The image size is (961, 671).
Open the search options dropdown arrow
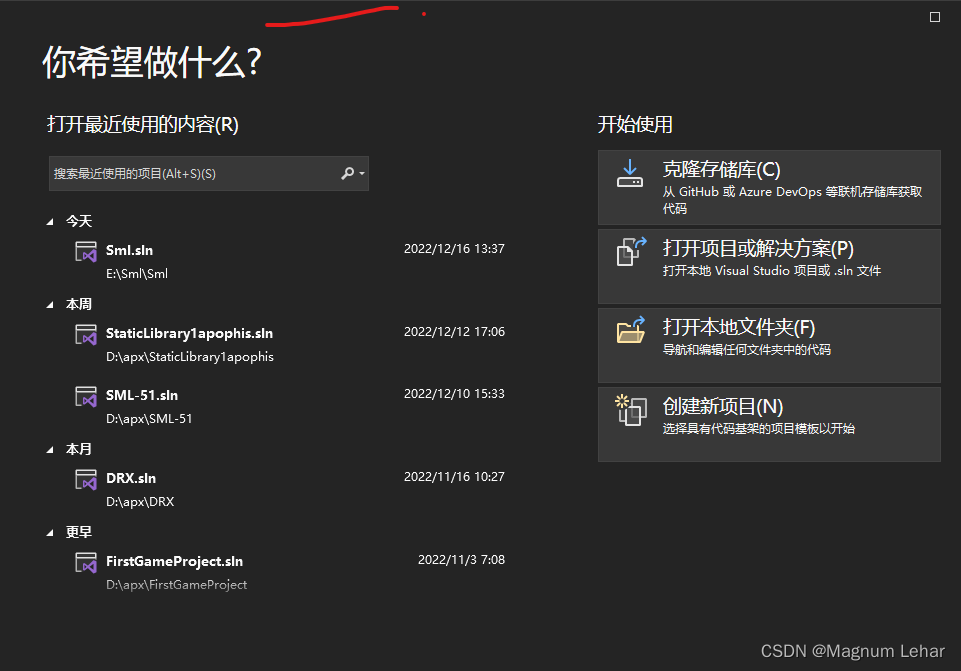coord(362,173)
